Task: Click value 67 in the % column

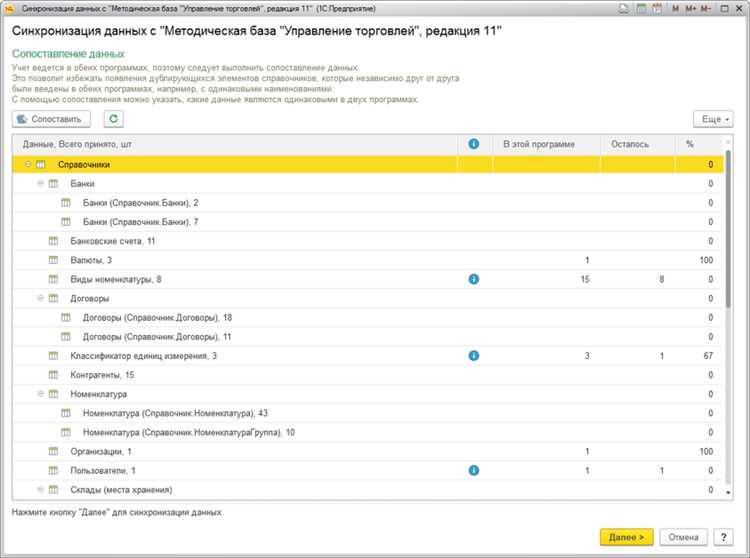Action: [708, 356]
